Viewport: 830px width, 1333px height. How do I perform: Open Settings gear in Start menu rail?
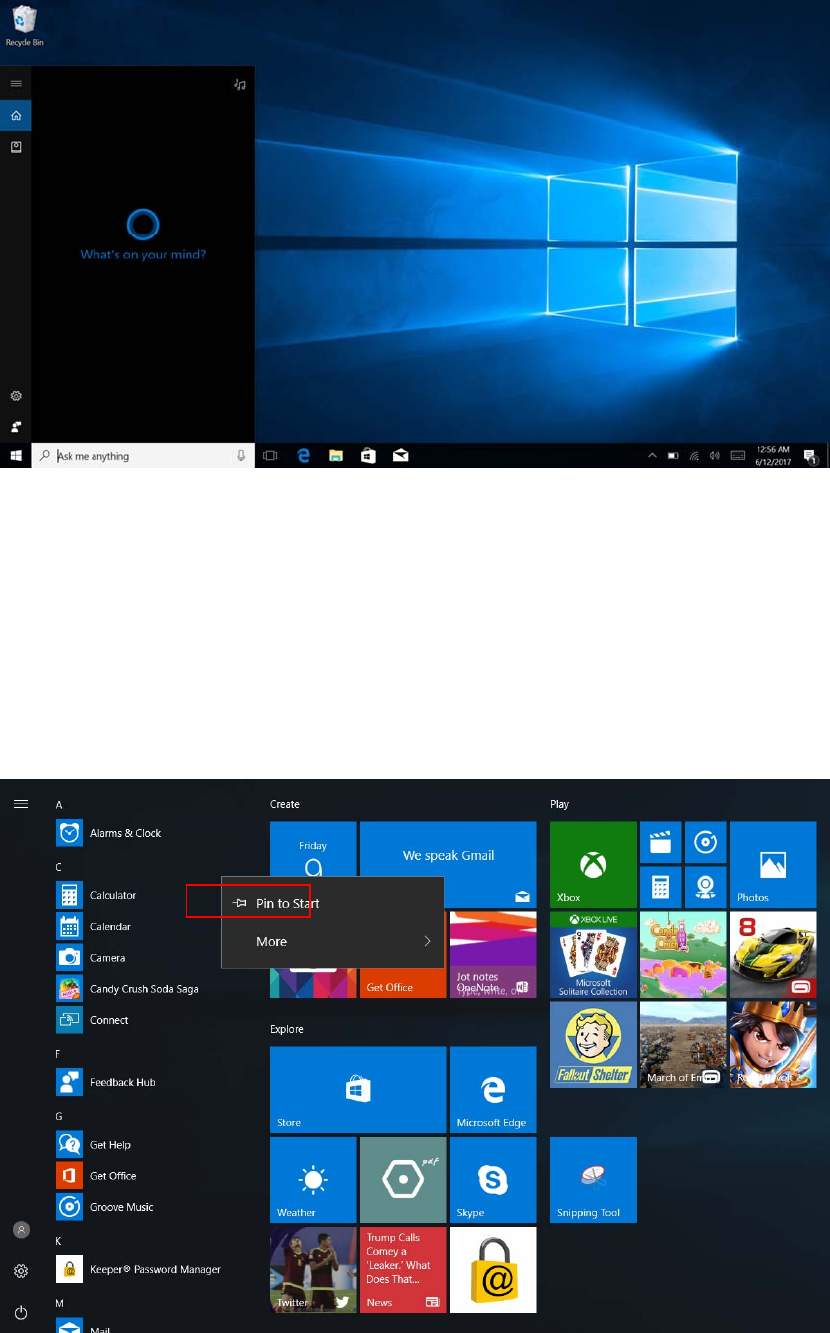(x=21, y=1271)
